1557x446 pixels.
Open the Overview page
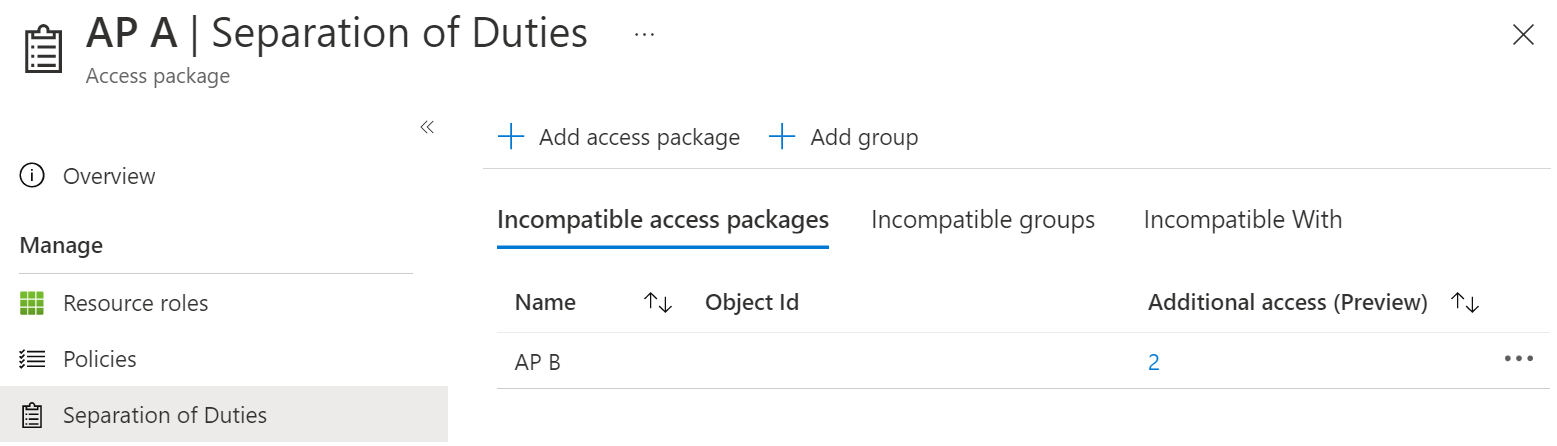pyautogui.click(x=109, y=176)
